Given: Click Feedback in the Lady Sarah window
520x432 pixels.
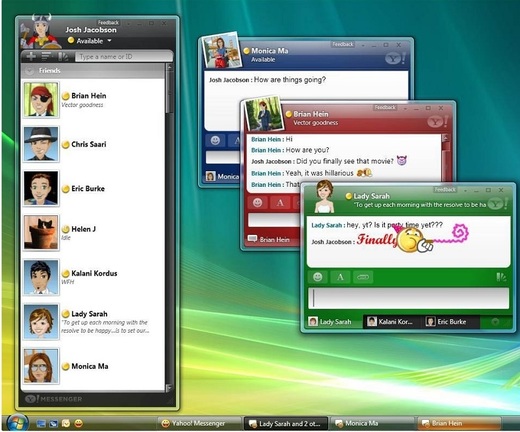Looking at the screenshot, I should pyautogui.click(x=445, y=190).
